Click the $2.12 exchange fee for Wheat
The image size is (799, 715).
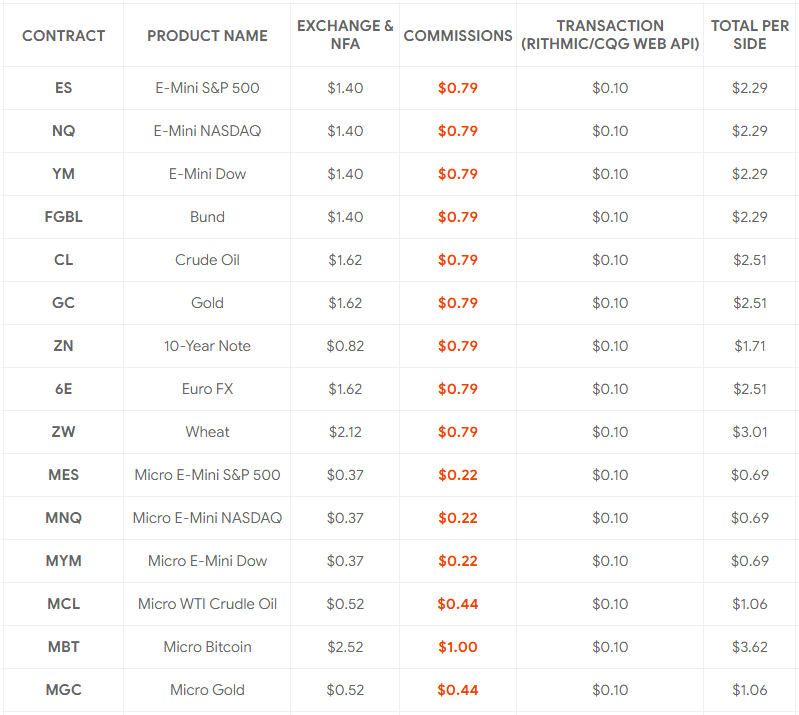[345, 432]
